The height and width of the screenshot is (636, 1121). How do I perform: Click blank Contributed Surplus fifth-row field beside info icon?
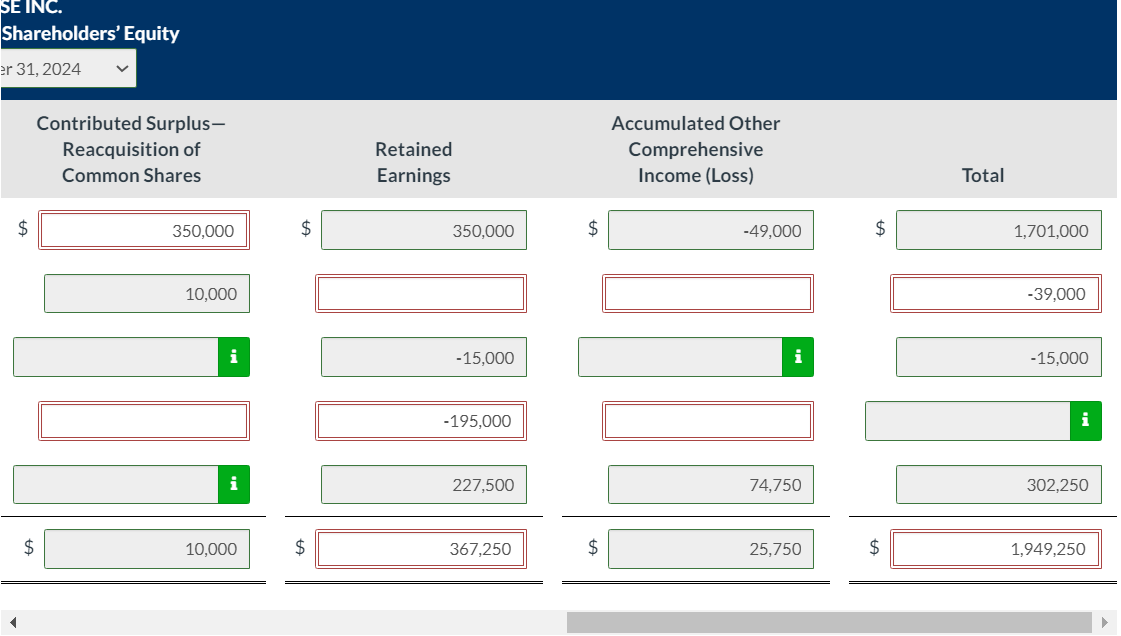tap(116, 485)
